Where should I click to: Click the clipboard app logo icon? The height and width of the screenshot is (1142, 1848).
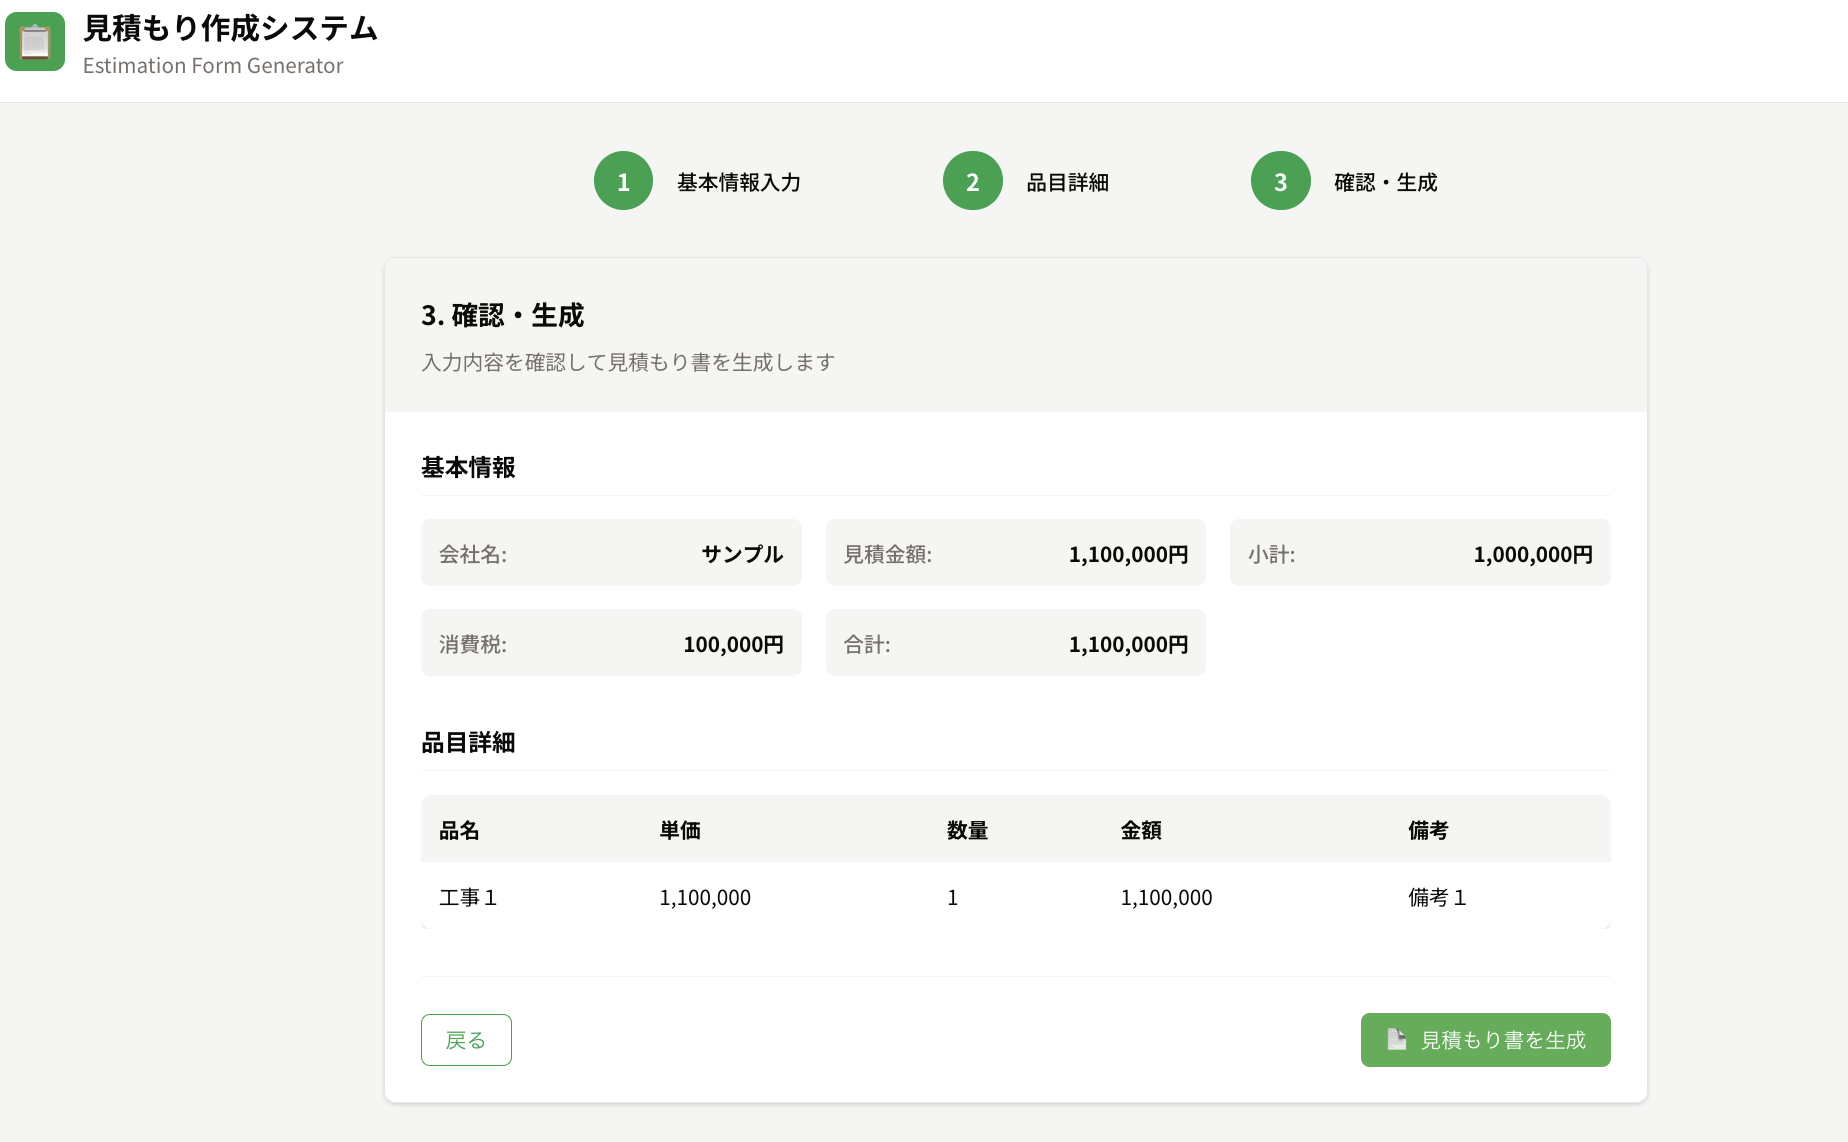(34, 42)
